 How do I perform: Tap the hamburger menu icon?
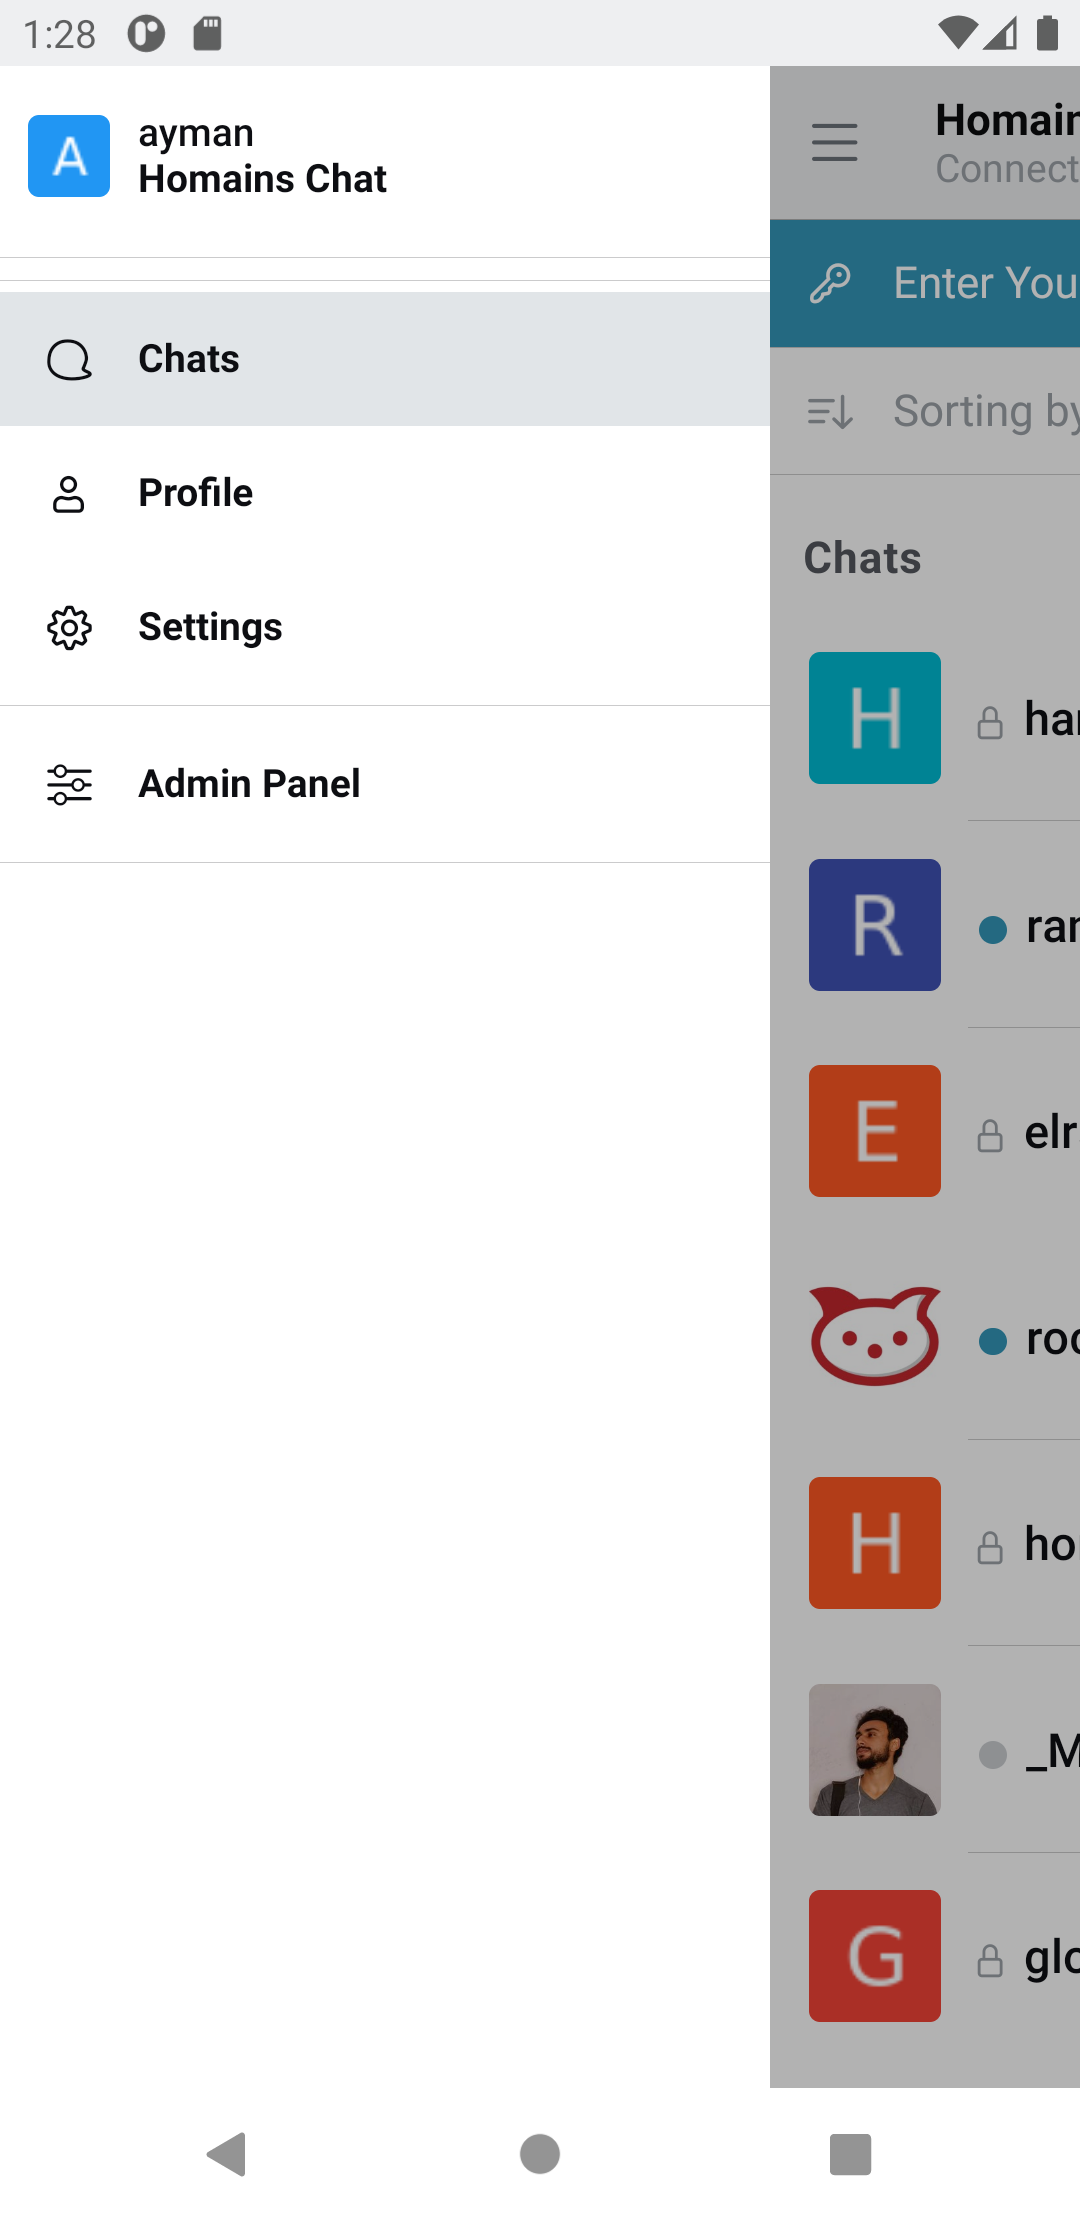(834, 143)
